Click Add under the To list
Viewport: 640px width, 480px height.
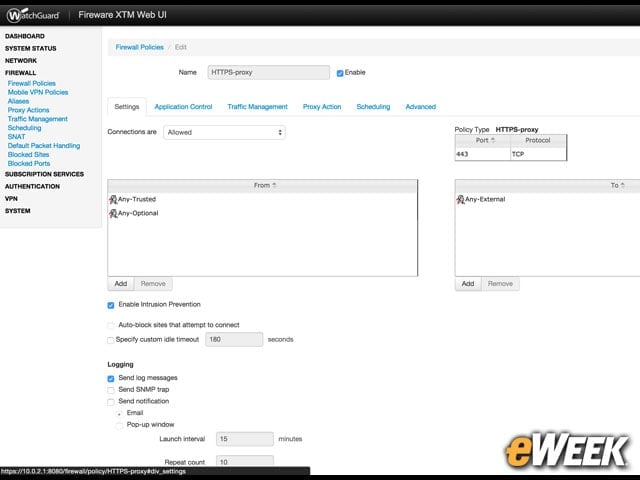point(468,284)
